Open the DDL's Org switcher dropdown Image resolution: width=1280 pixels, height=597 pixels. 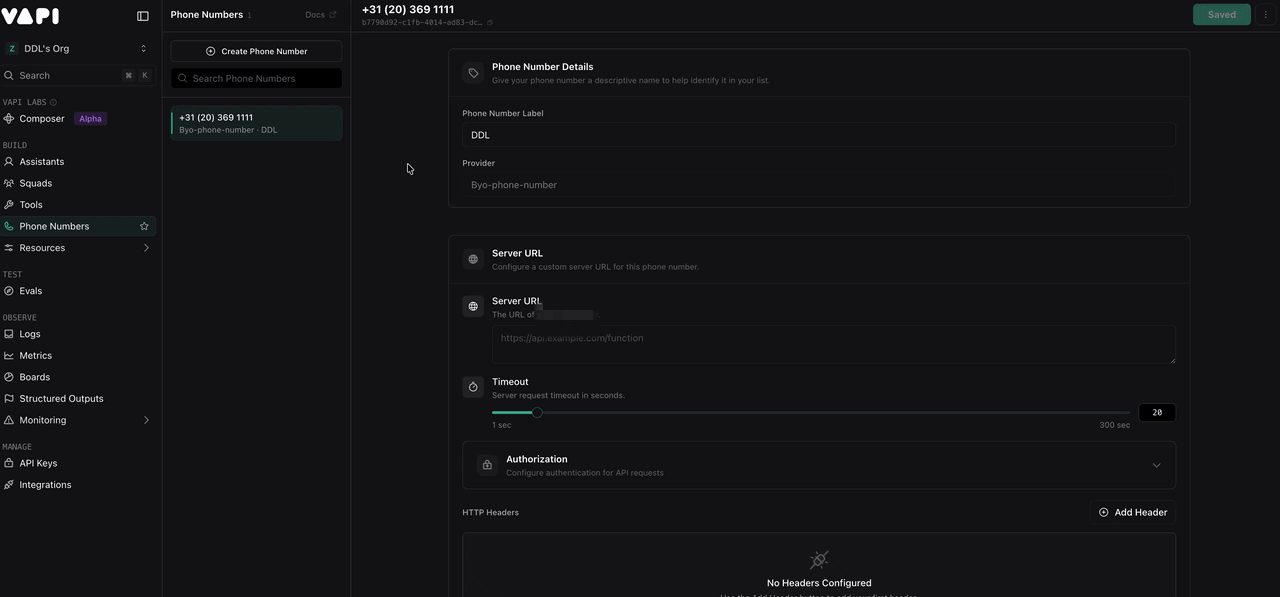78,48
